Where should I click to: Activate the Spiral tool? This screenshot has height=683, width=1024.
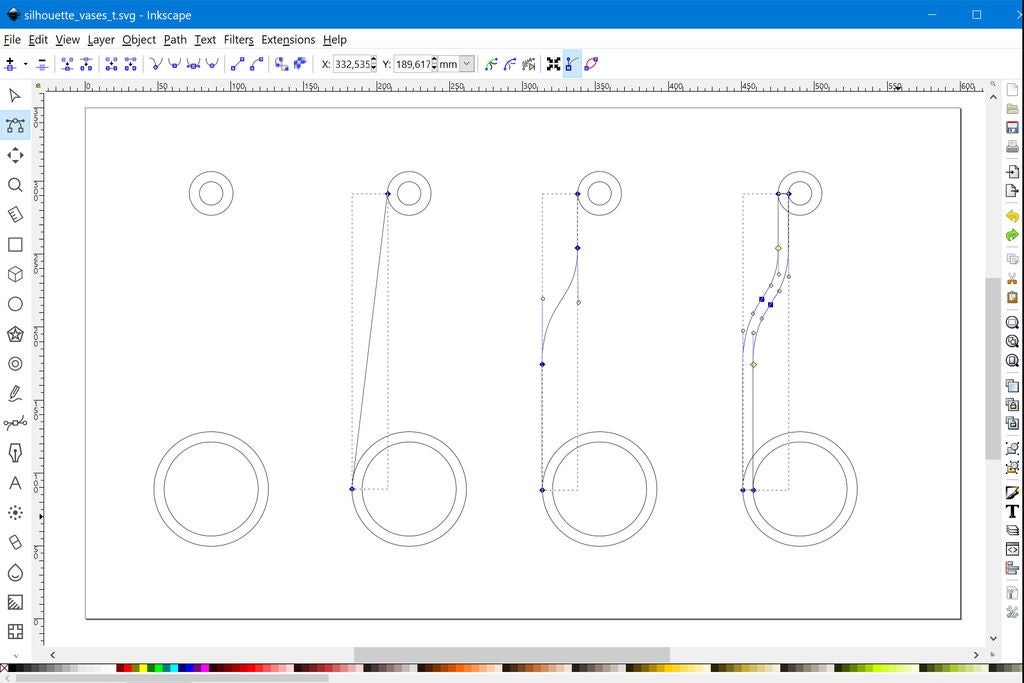tap(15, 364)
